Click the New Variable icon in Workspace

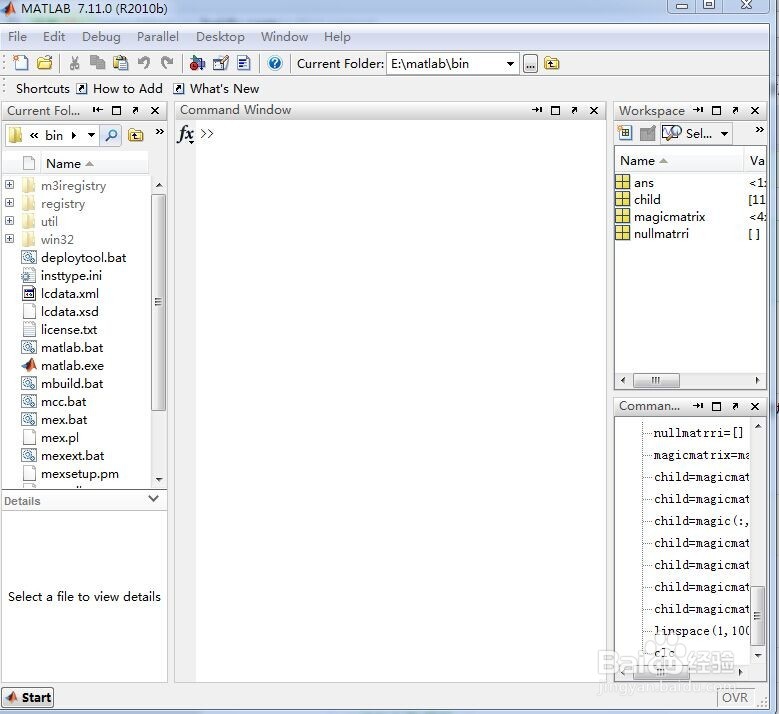tap(624, 133)
